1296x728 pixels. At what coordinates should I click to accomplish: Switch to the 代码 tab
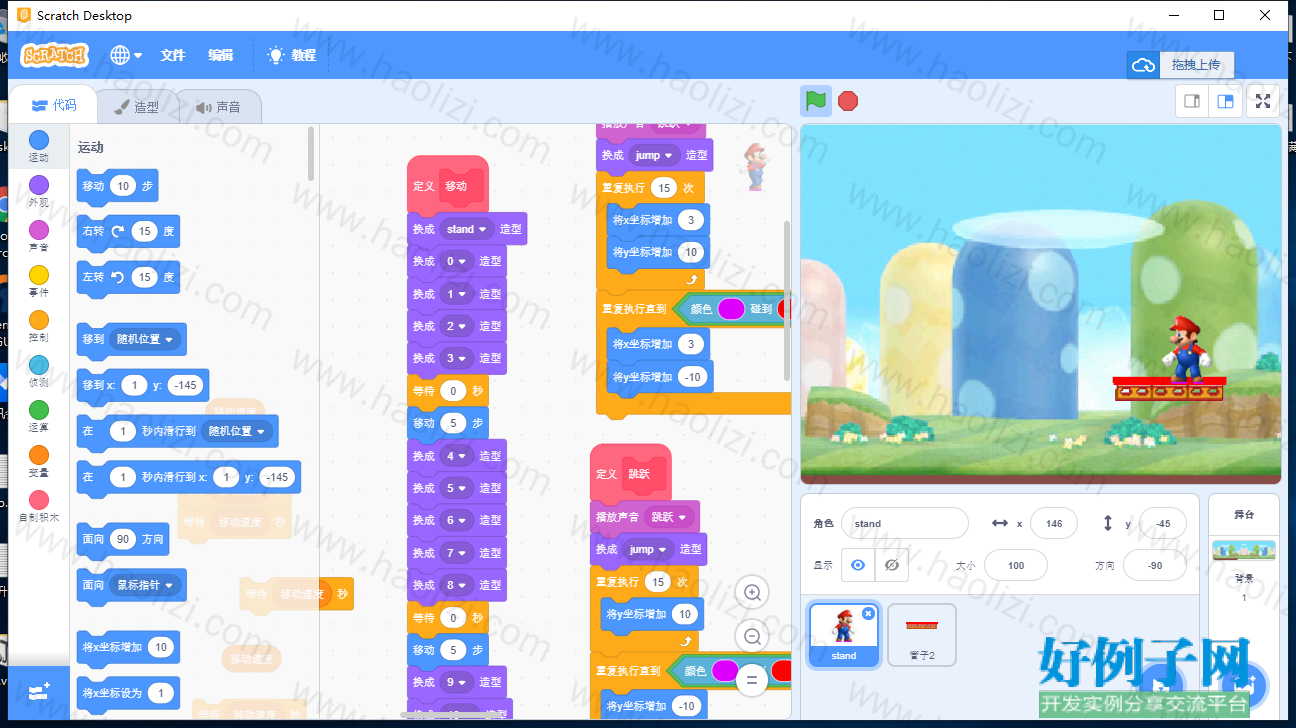[54, 105]
